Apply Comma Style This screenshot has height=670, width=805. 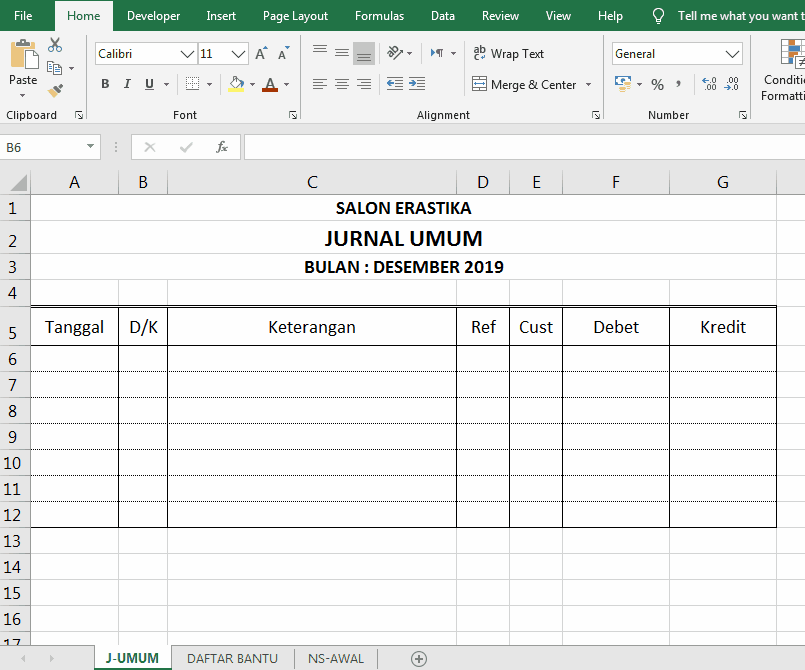679,84
